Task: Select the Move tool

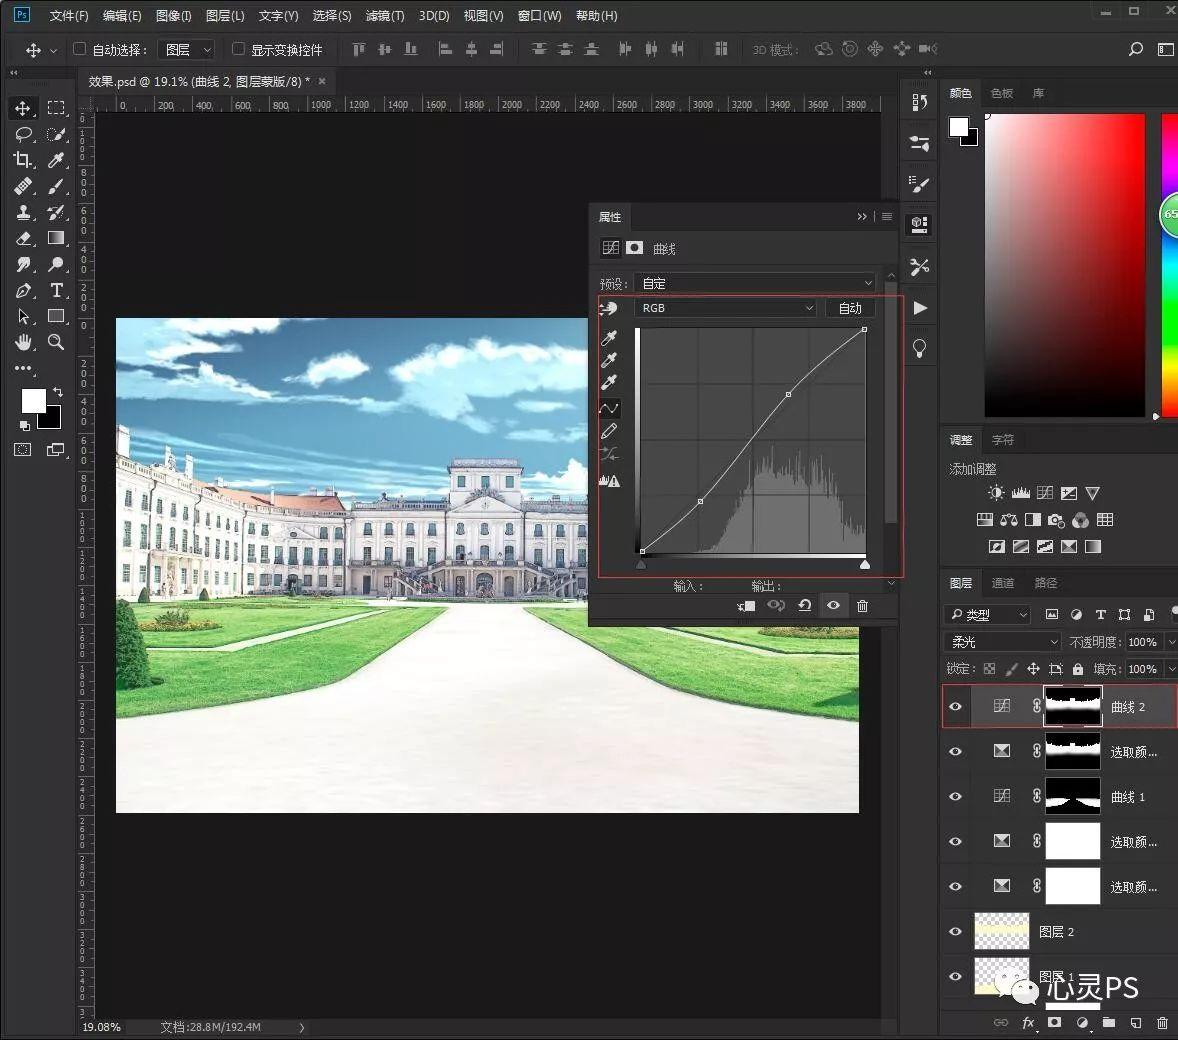Action: tap(24, 107)
